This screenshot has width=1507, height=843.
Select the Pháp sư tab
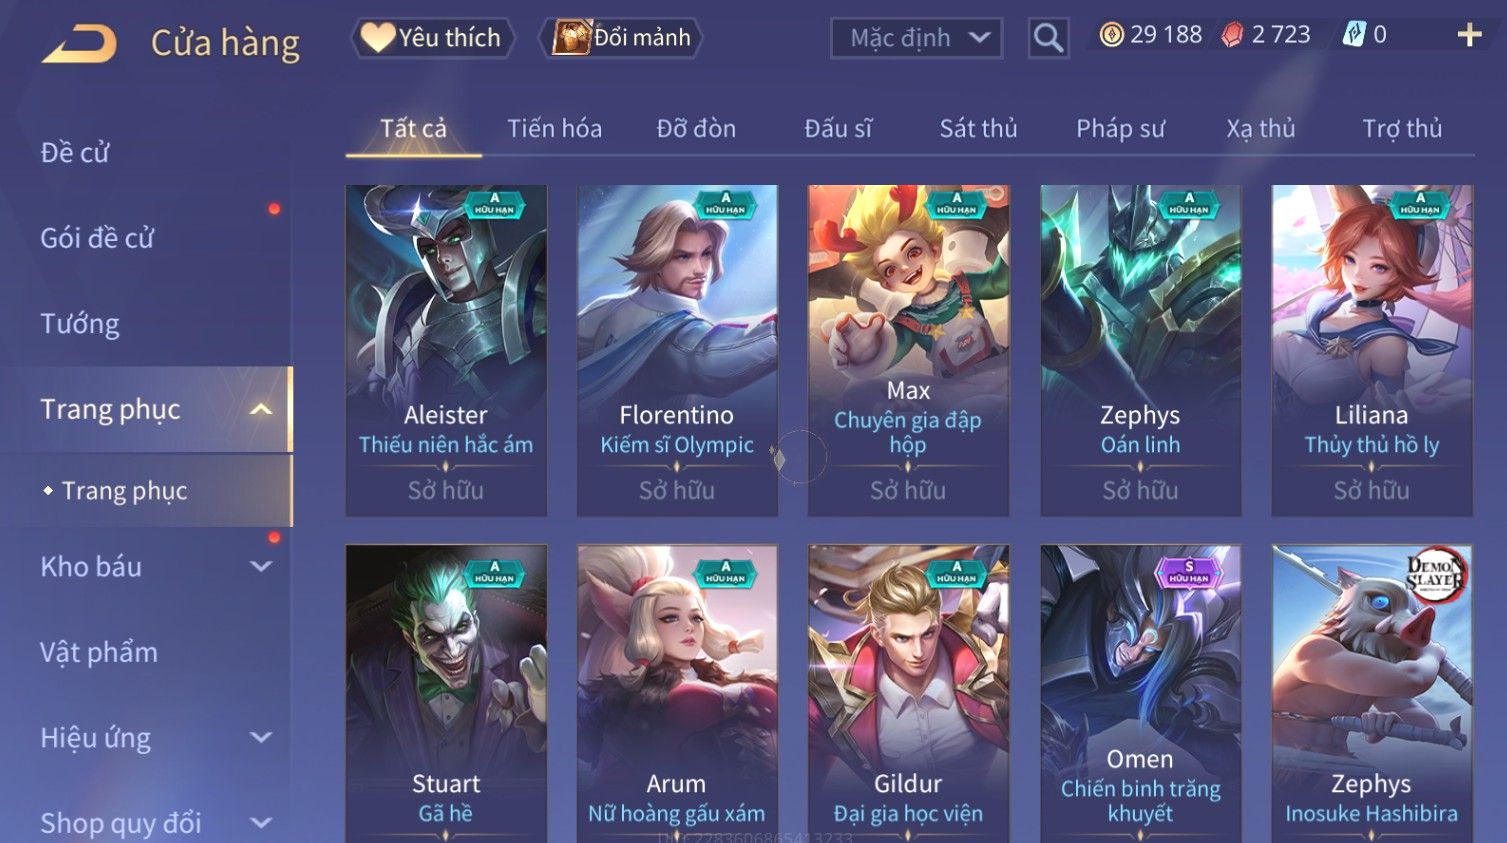coord(1120,128)
